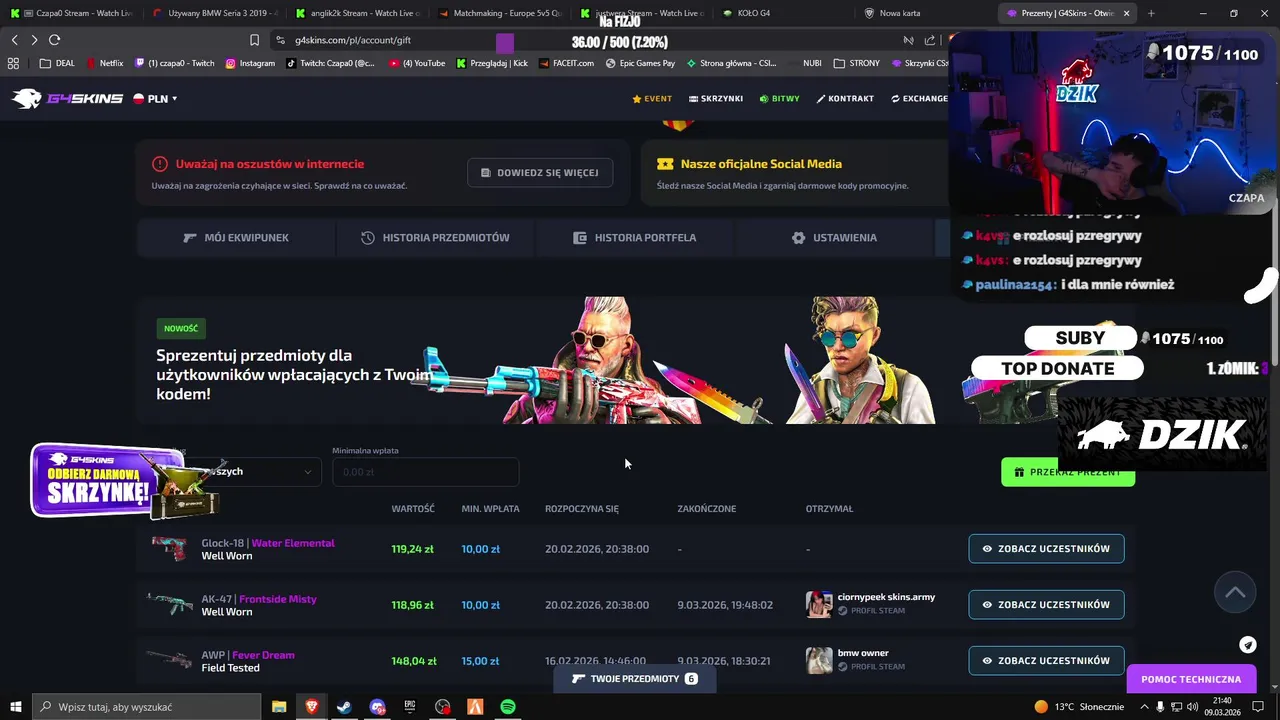Screen dimensions: 1280x720
Task: Click the AWP Fever Dream skin thumbnail
Action: 169,659
